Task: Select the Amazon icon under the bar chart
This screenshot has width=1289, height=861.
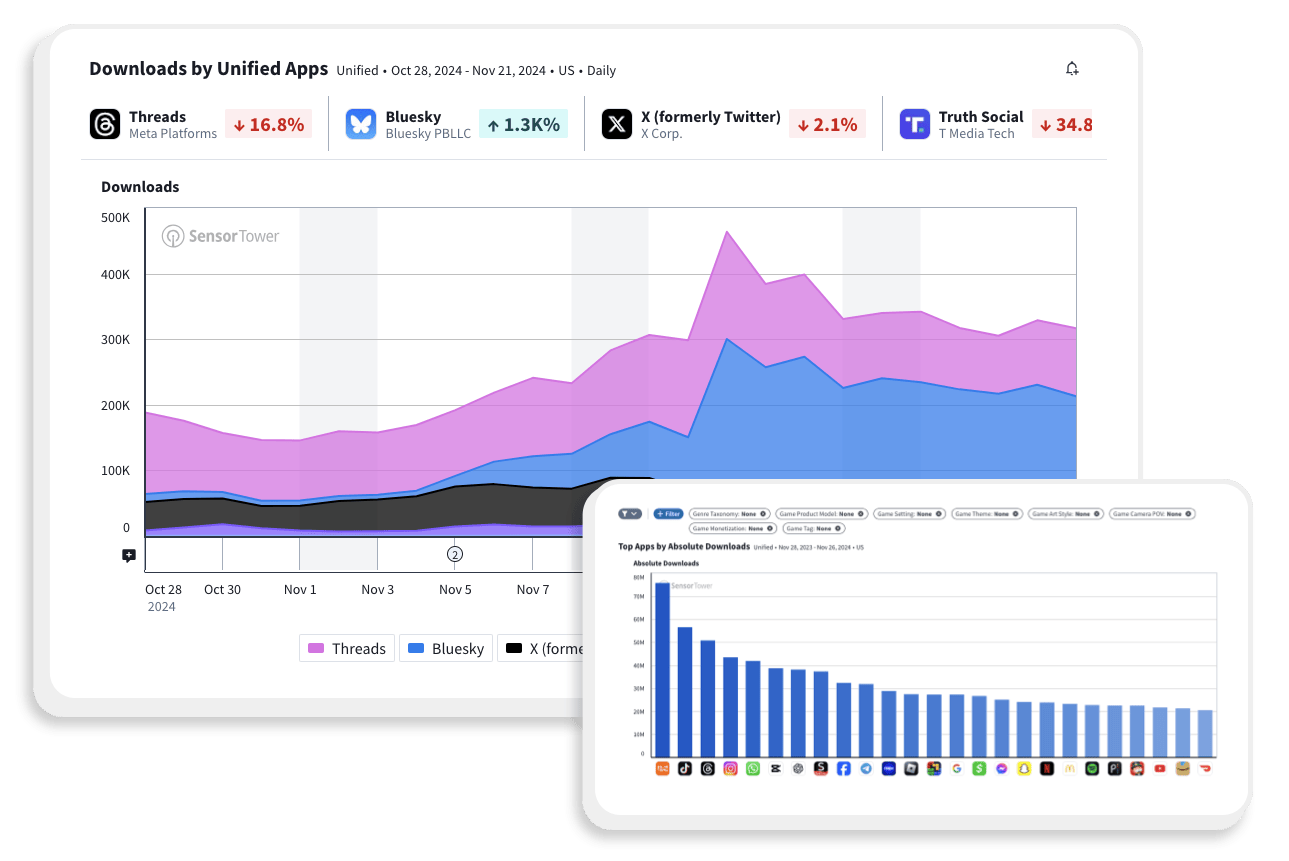Action: coord(1182,769)
